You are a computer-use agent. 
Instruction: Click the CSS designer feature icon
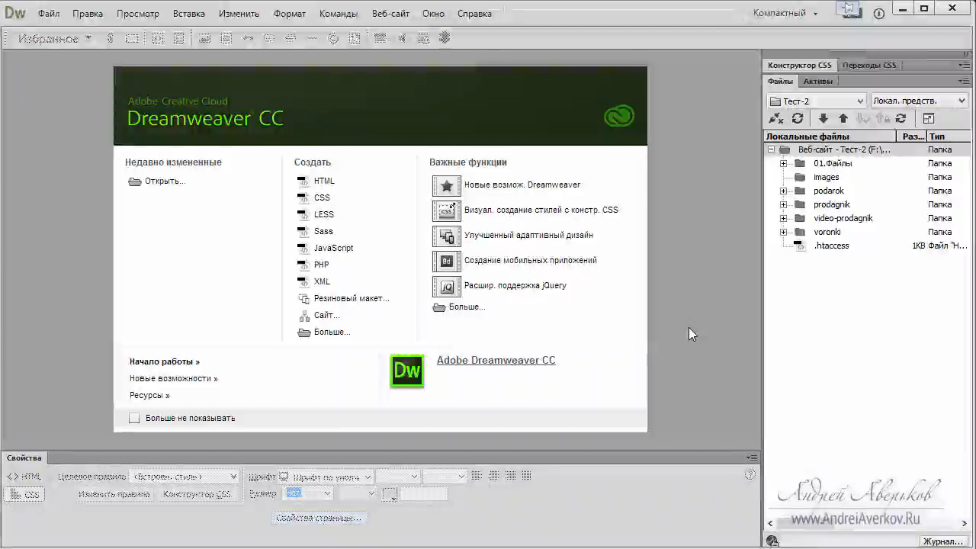(x=446, y=210)
